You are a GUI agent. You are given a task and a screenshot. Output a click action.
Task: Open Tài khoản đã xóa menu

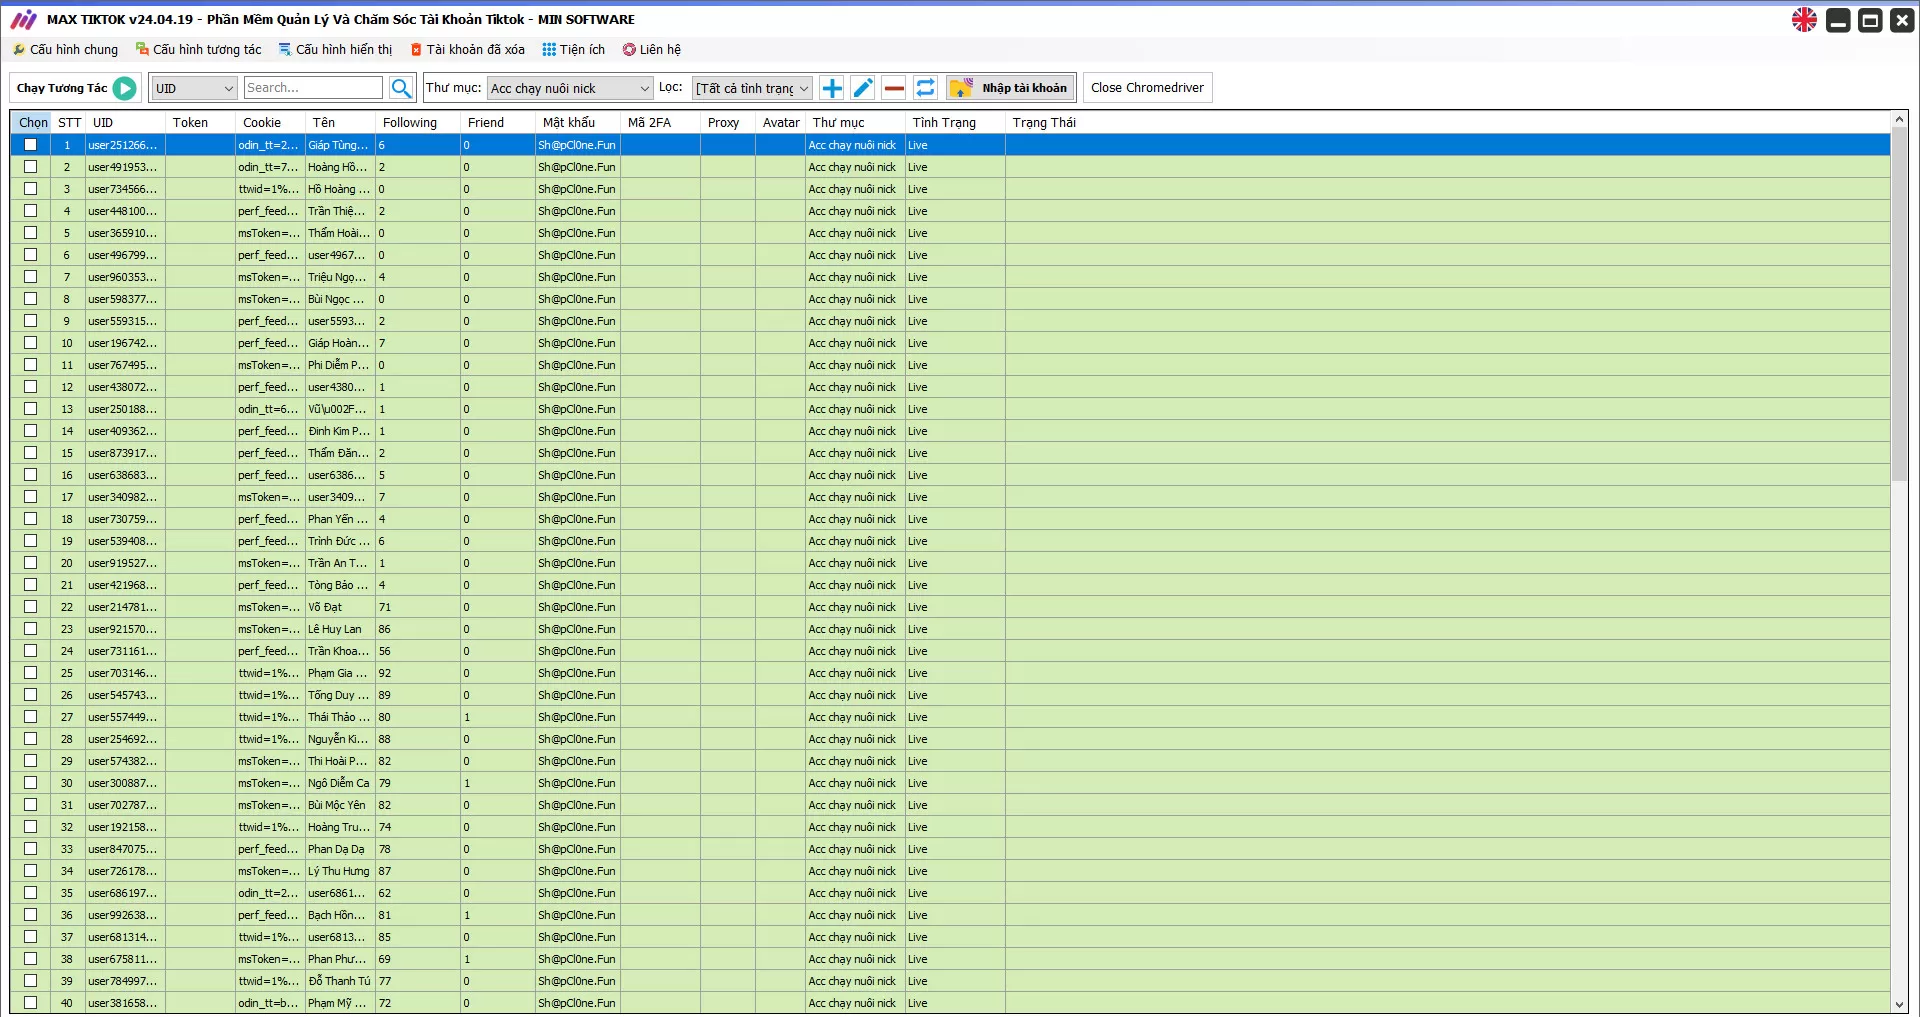coord(467,49)
